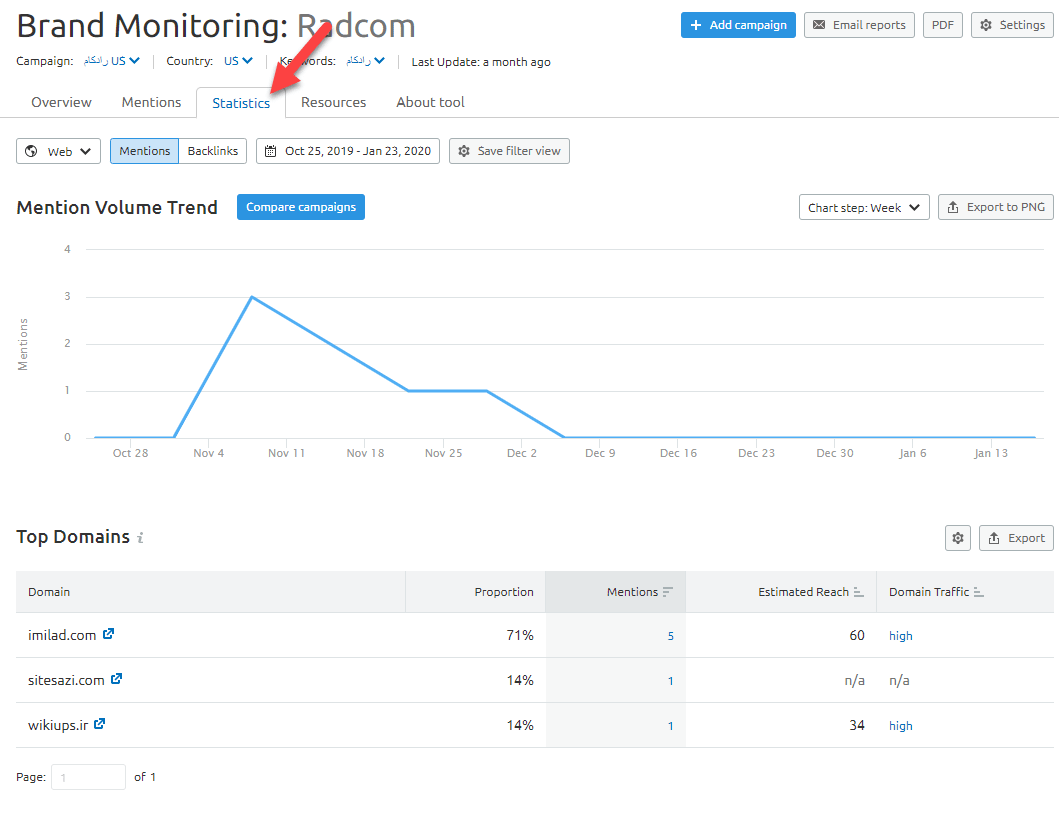Toggle the Backlinks filter button
1059x816 pixels.
coord(213,151)
